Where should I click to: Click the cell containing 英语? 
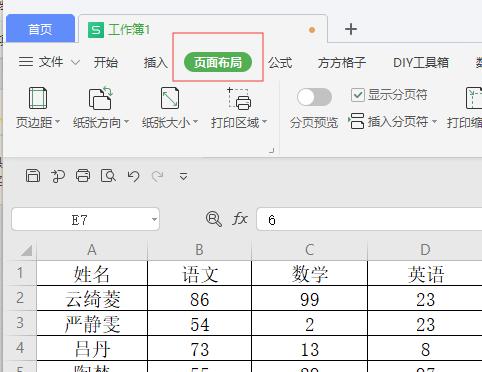click(425, 273)
